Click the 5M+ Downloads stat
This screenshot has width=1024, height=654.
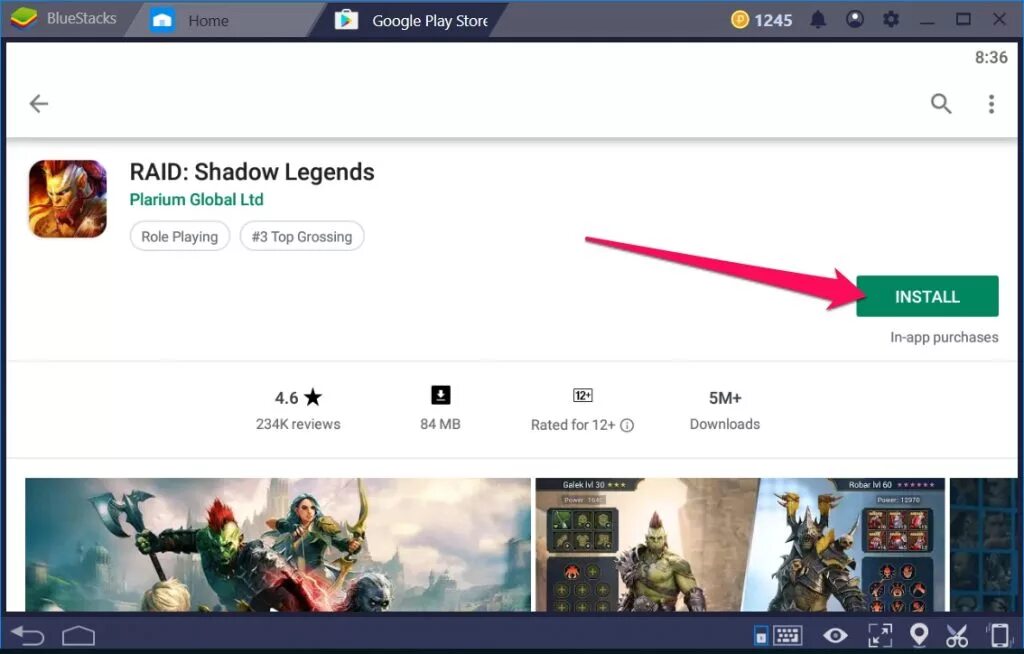pos(725,410)
